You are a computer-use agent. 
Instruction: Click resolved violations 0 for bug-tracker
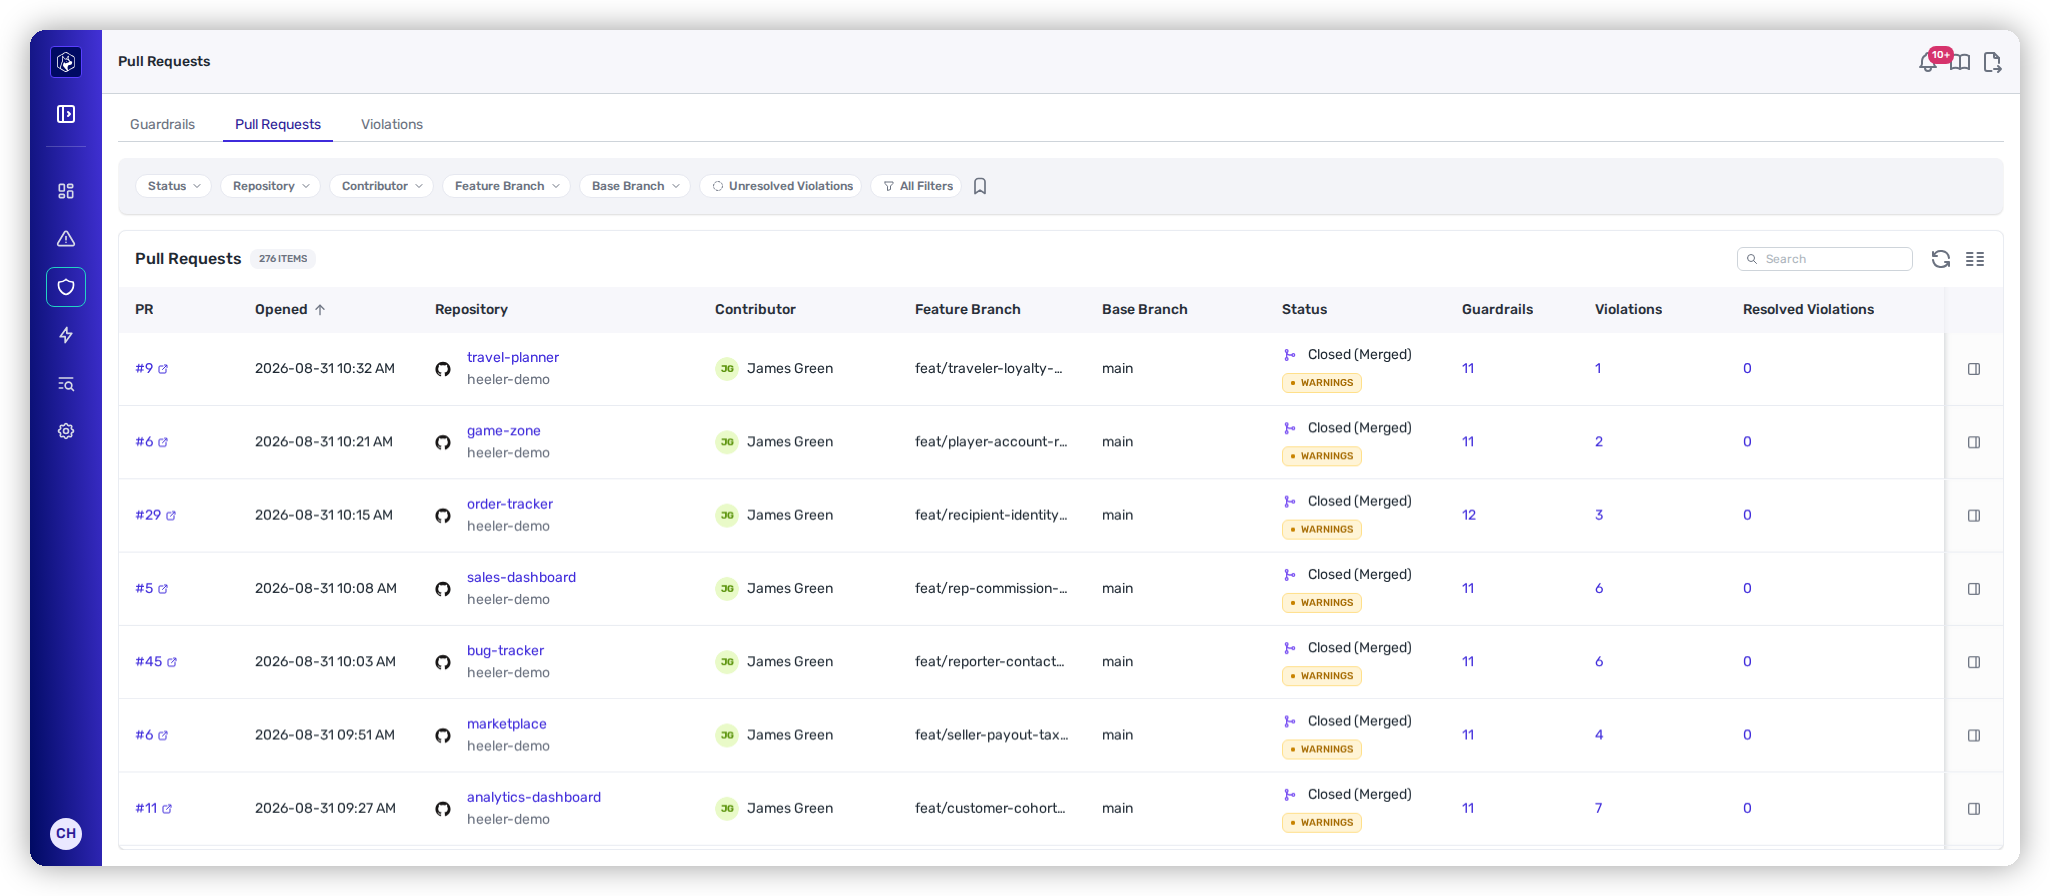[x=1747, y=662]
